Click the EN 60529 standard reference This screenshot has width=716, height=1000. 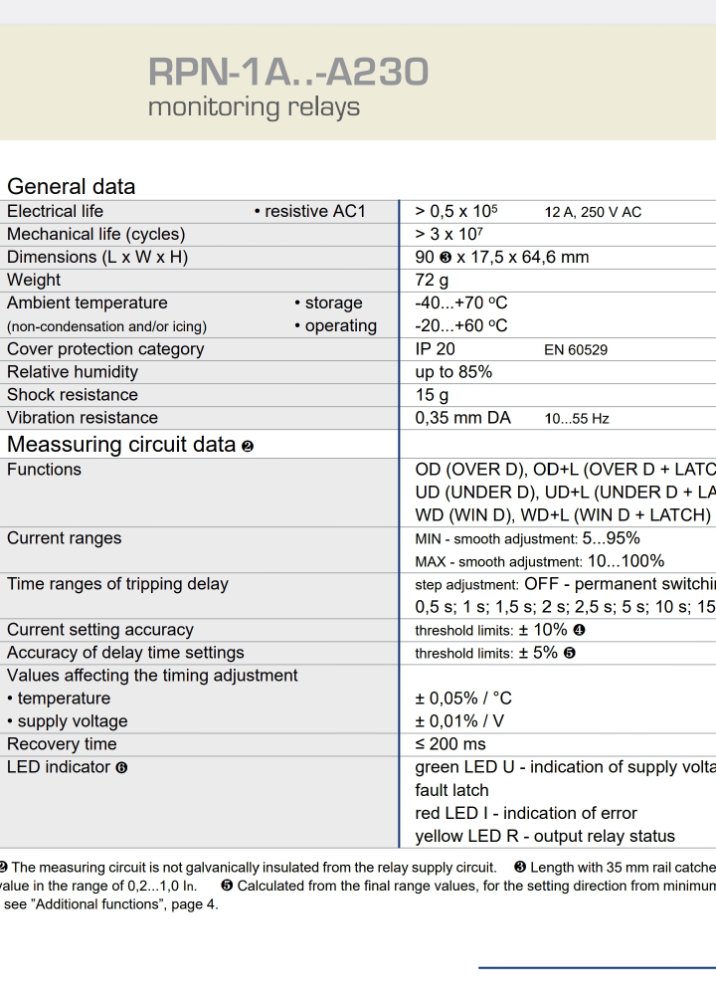tap(576, 349)
